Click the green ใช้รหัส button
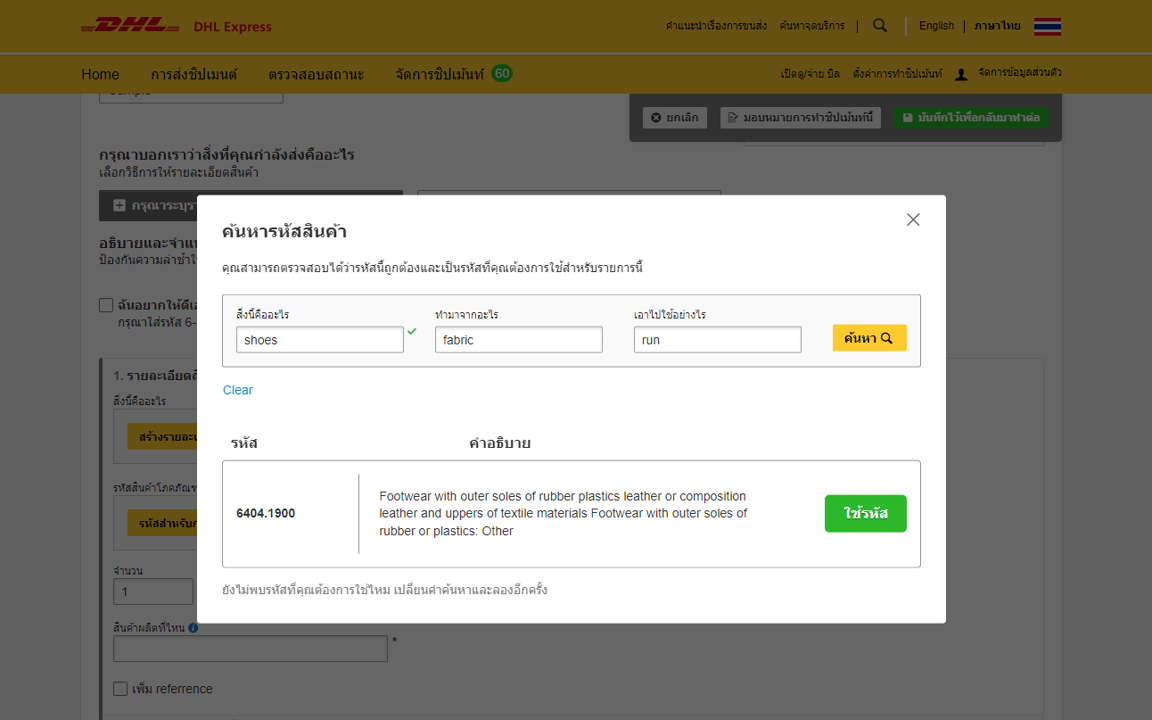 [x=865, y=514]
